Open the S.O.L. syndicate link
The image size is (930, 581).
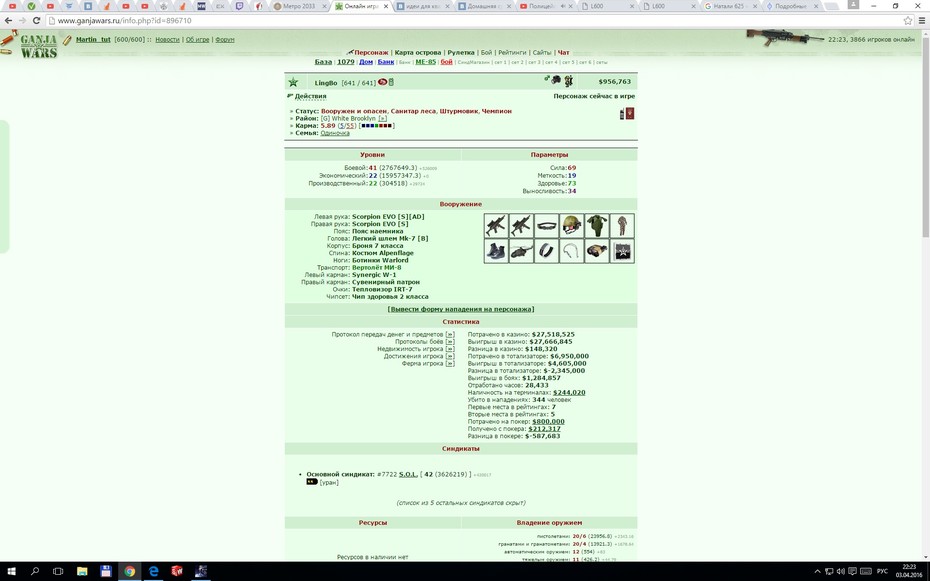tap(408, 474)
